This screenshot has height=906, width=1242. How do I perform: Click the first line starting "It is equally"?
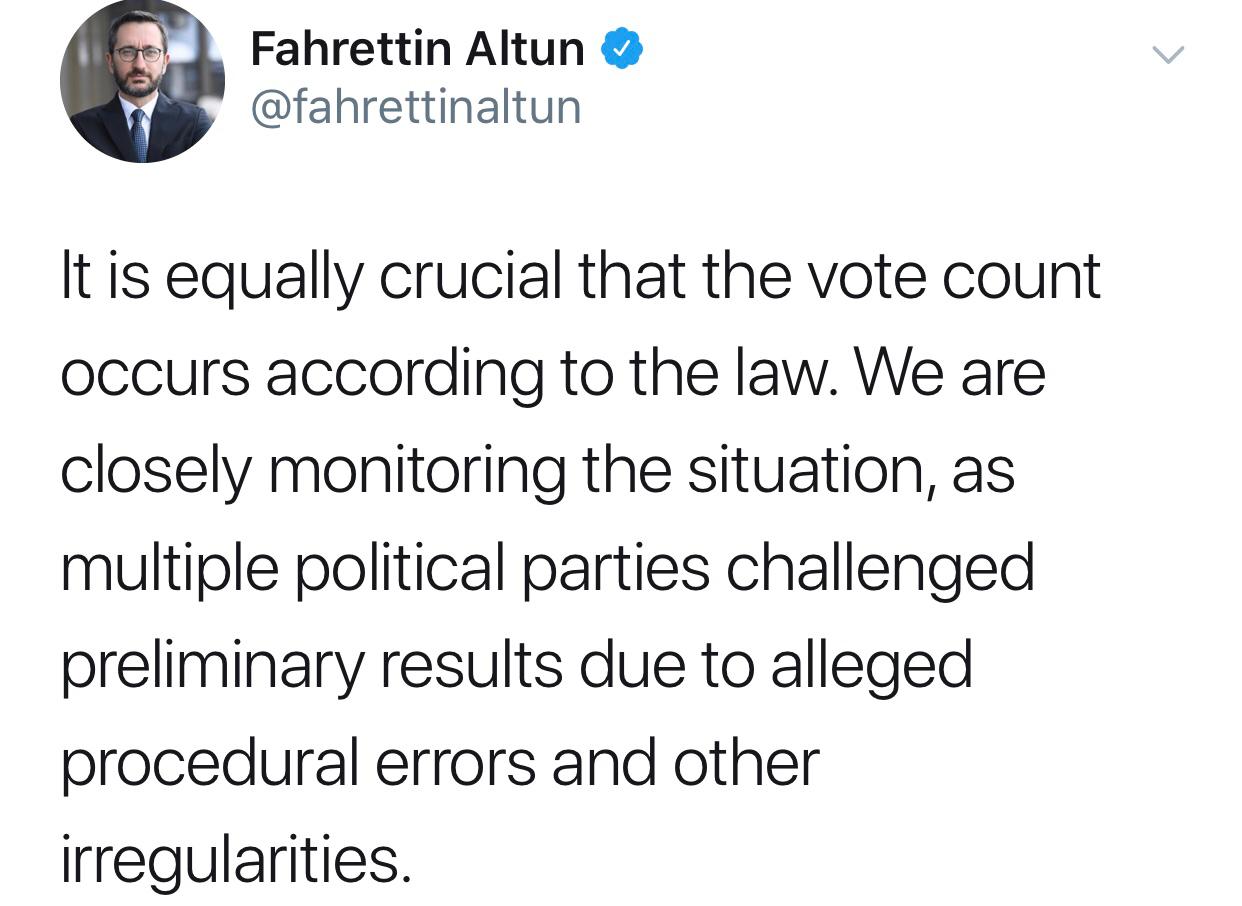coord(580,277)
